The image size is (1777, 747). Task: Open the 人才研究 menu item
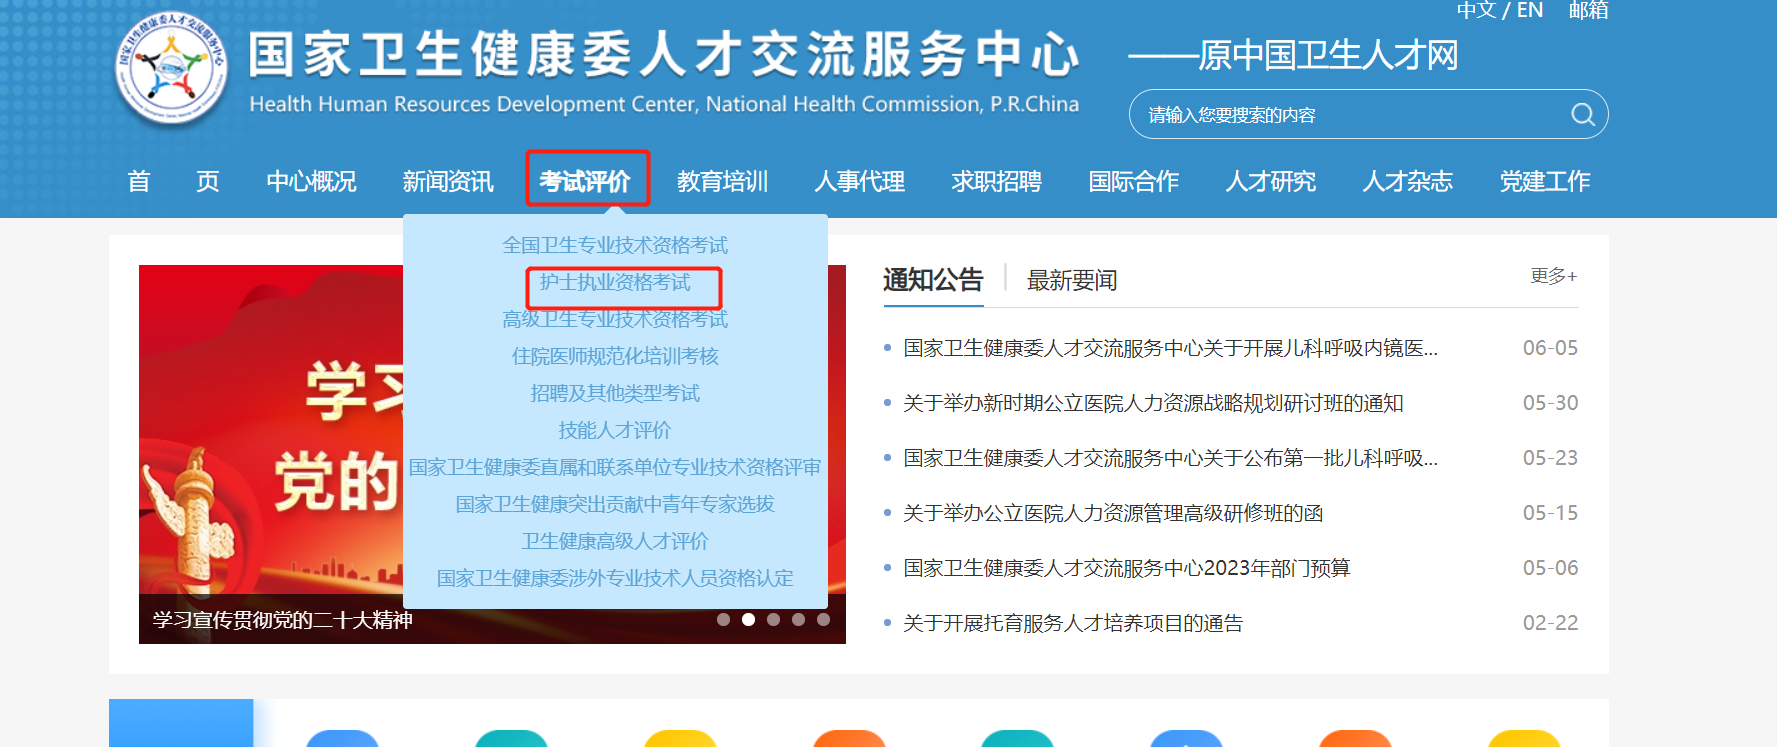click(x=1270, y=181)
